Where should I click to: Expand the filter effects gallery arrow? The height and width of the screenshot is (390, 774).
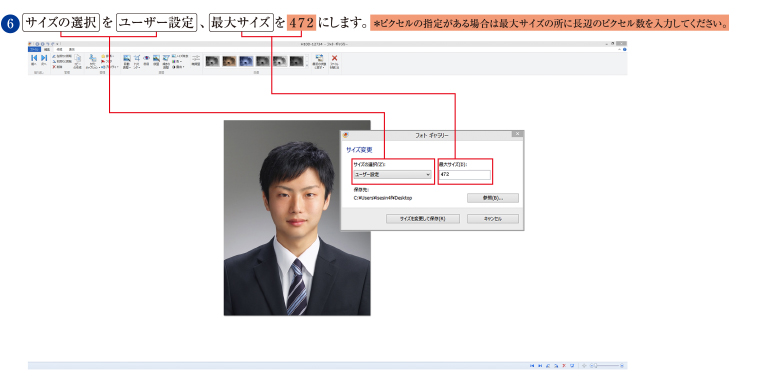pyautogui.click(x=307, y=65)
